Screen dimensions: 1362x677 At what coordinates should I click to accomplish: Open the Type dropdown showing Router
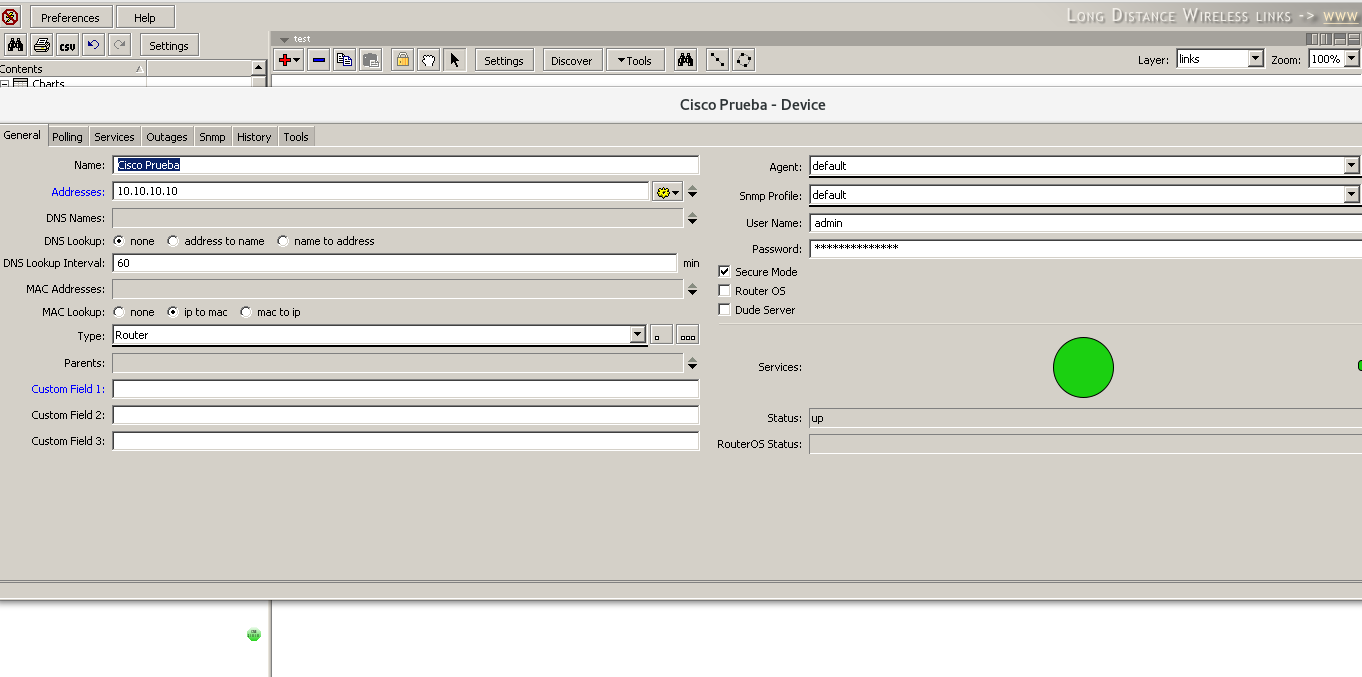(x=638, y=335)
